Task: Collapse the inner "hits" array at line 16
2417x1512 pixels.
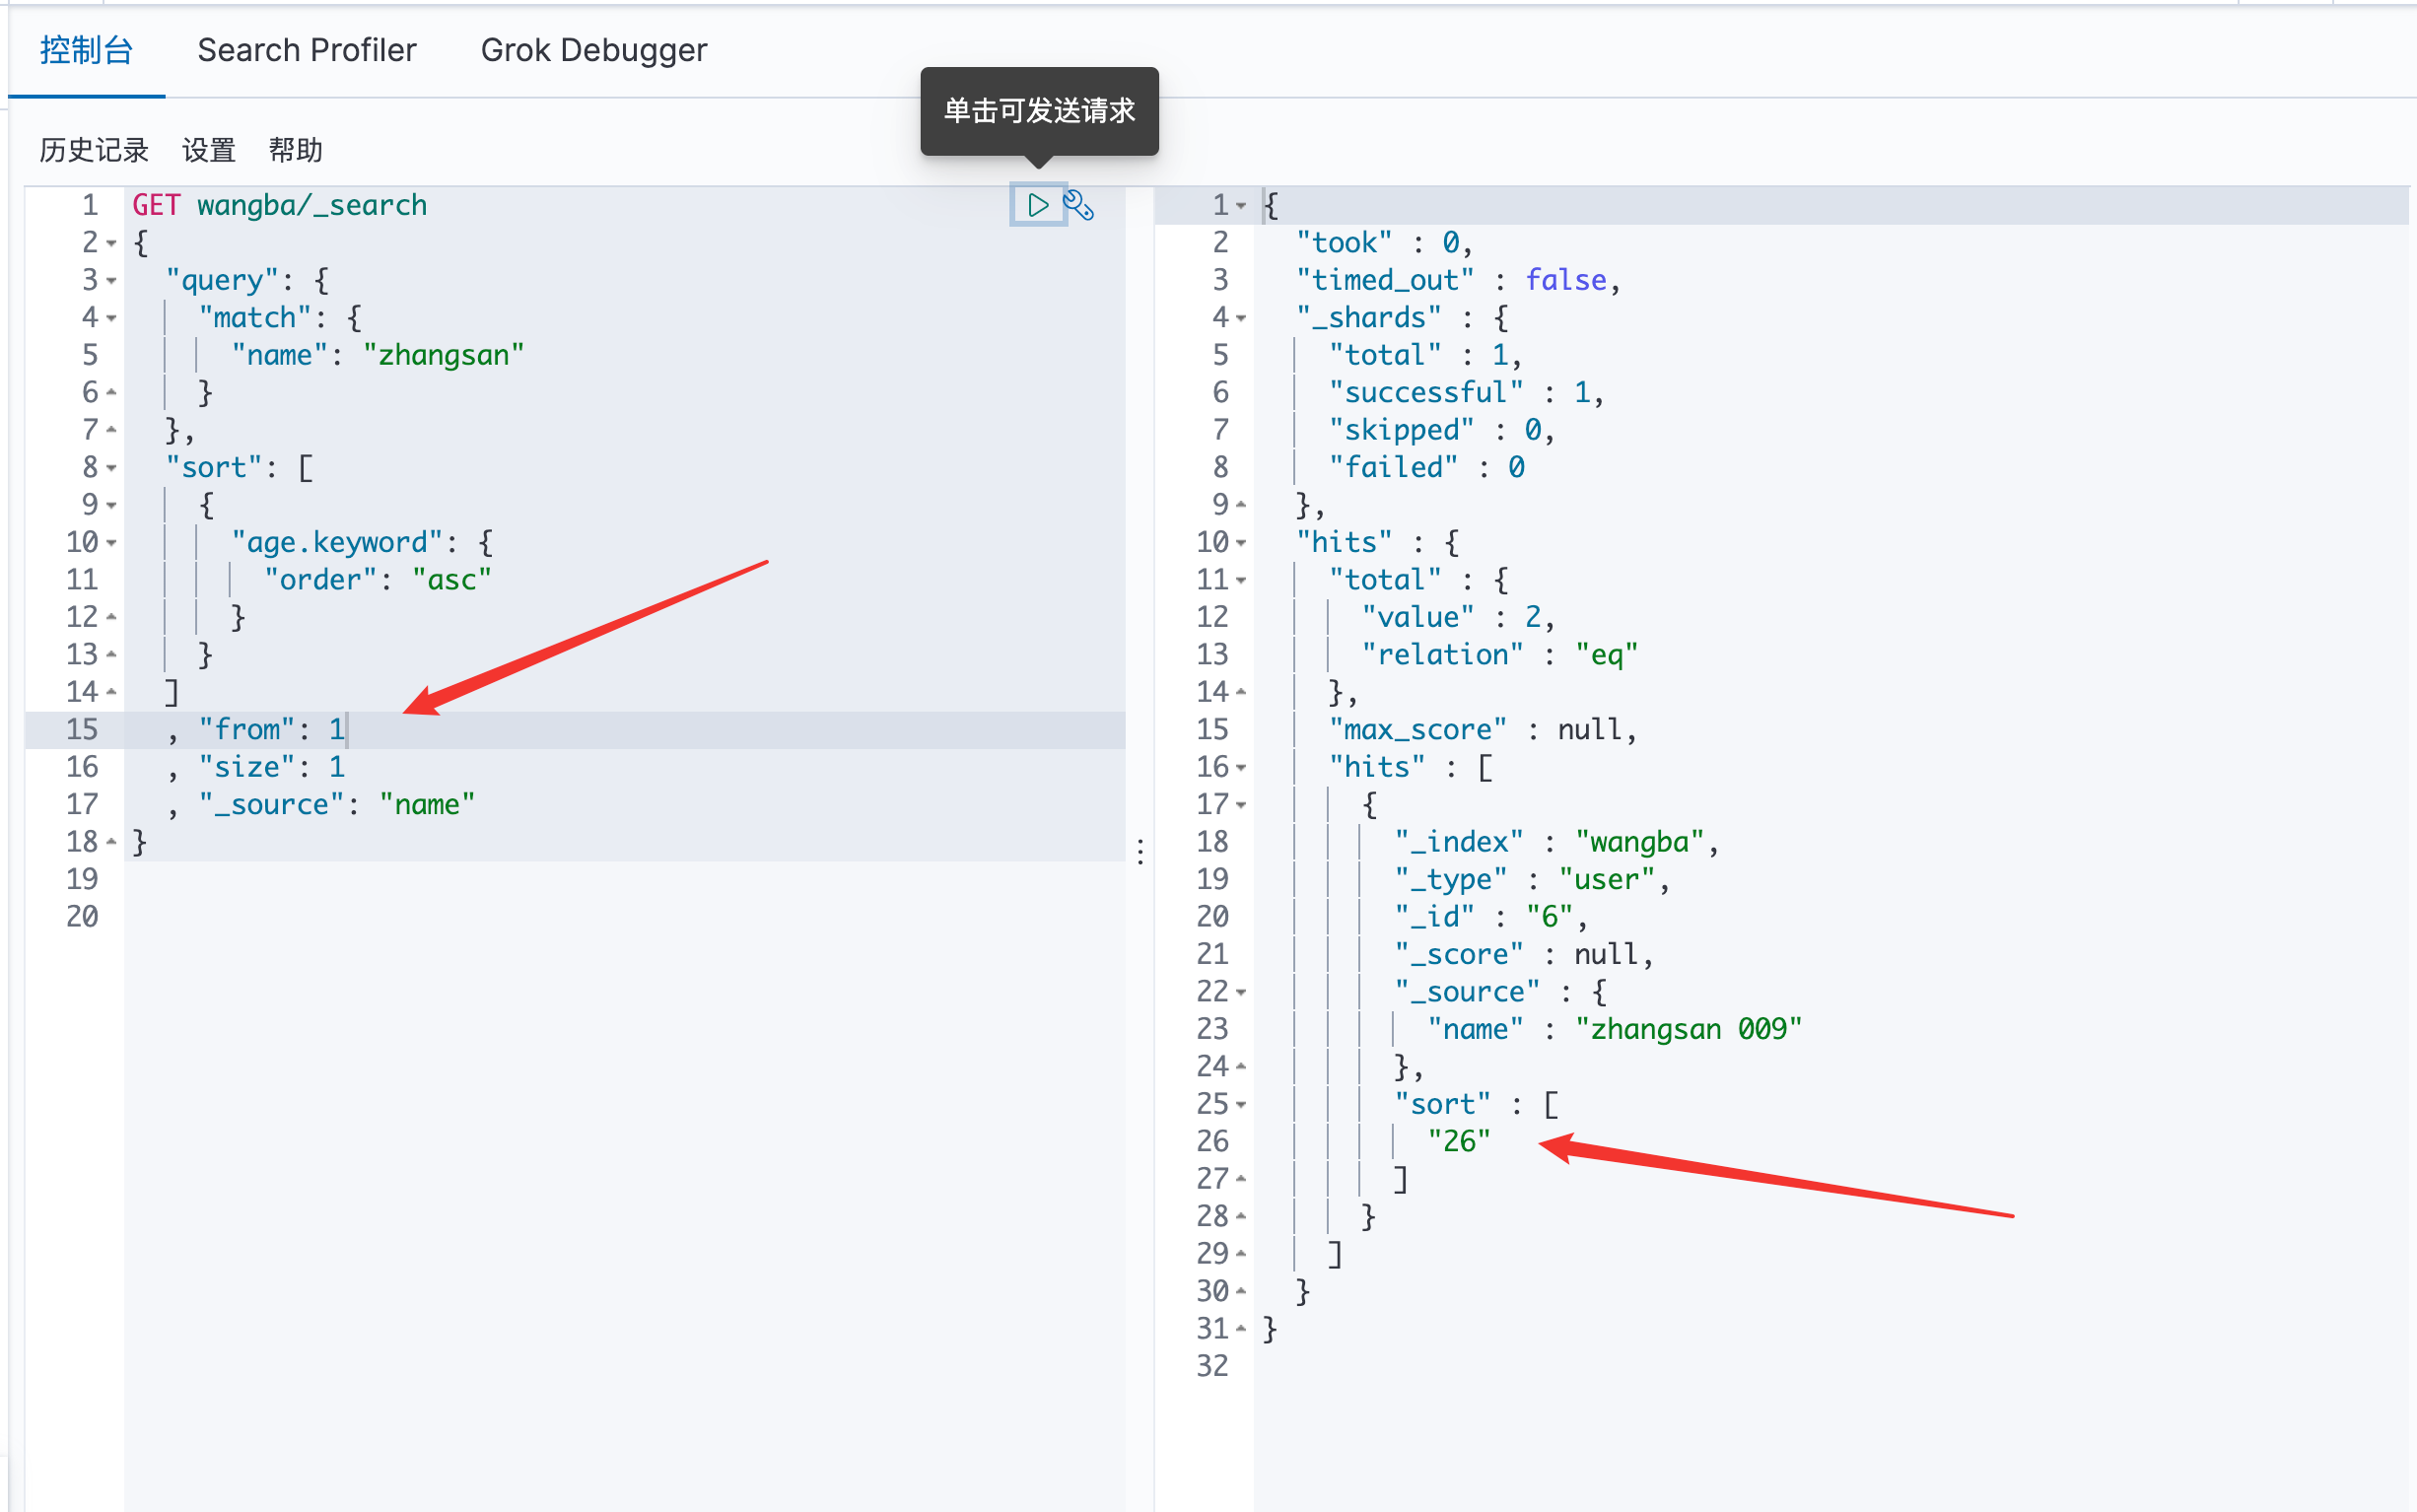Action: [x=1241, y=768]
